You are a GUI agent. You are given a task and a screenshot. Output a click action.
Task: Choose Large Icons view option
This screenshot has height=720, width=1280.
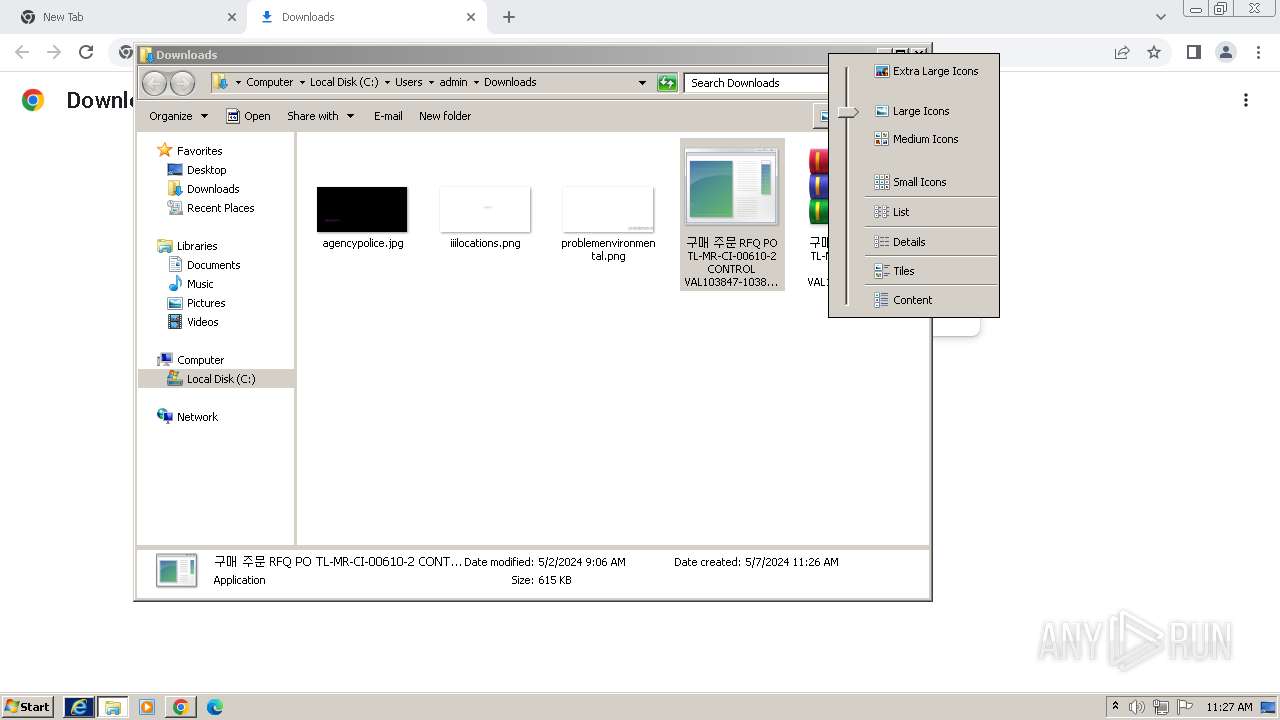point(912,111)
